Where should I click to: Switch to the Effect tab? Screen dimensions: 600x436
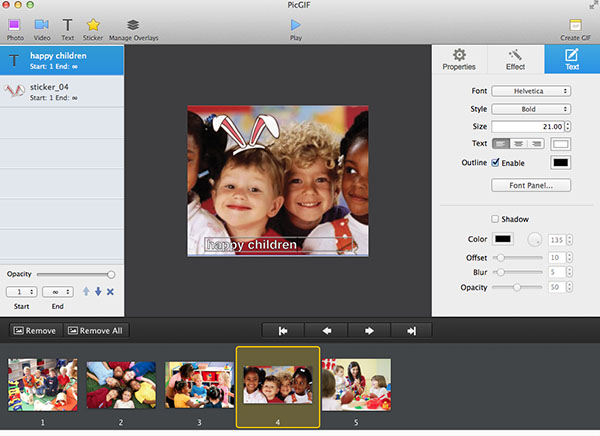pyautogui.click(x=515, y=59)
